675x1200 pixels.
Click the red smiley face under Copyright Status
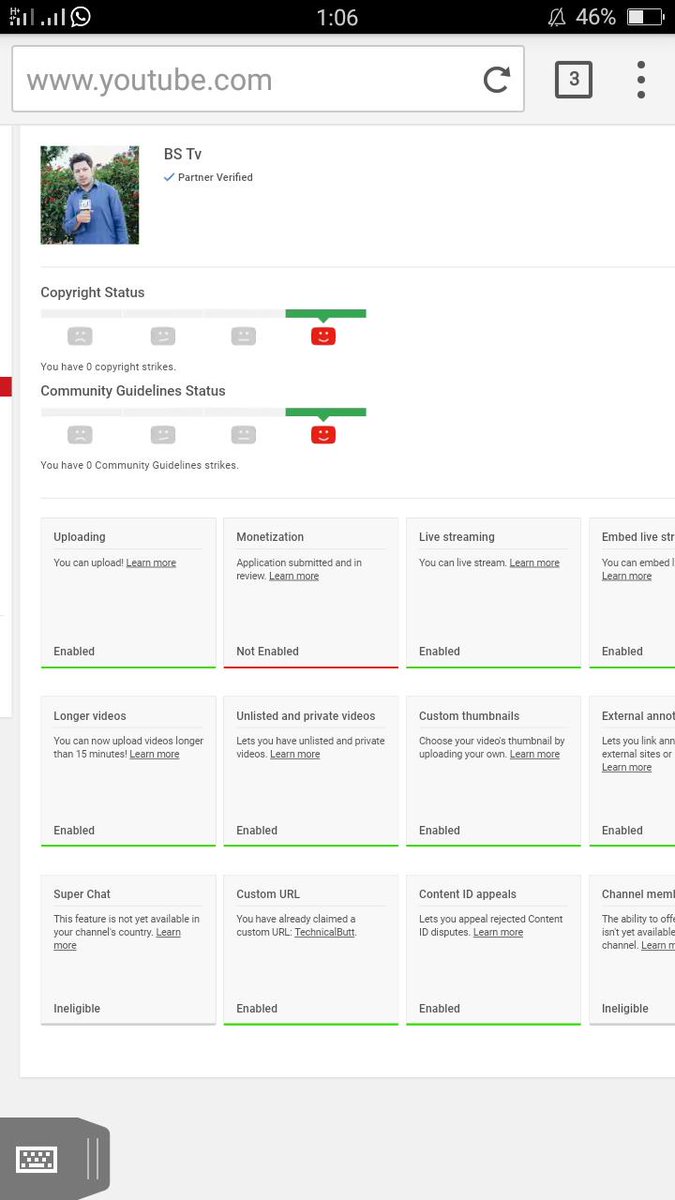point(323,336)
